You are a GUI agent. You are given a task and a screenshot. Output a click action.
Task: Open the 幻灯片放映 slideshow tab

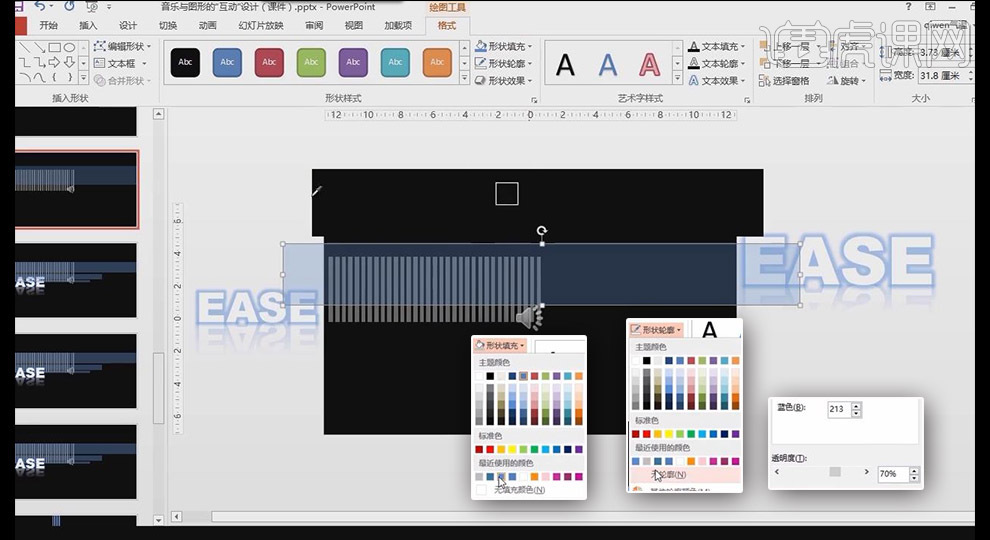click(261, 25)
